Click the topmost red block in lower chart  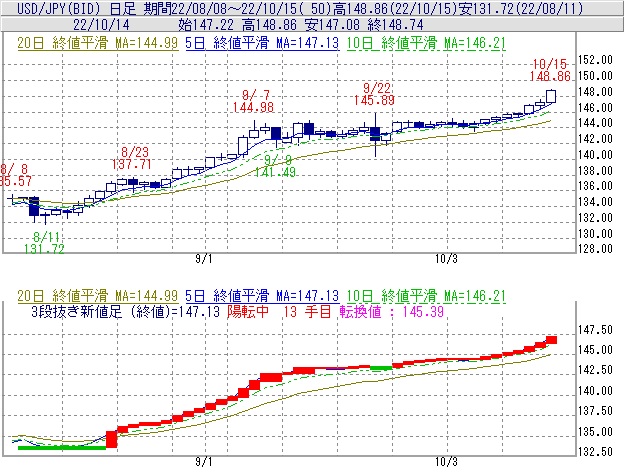coord(551,340)
